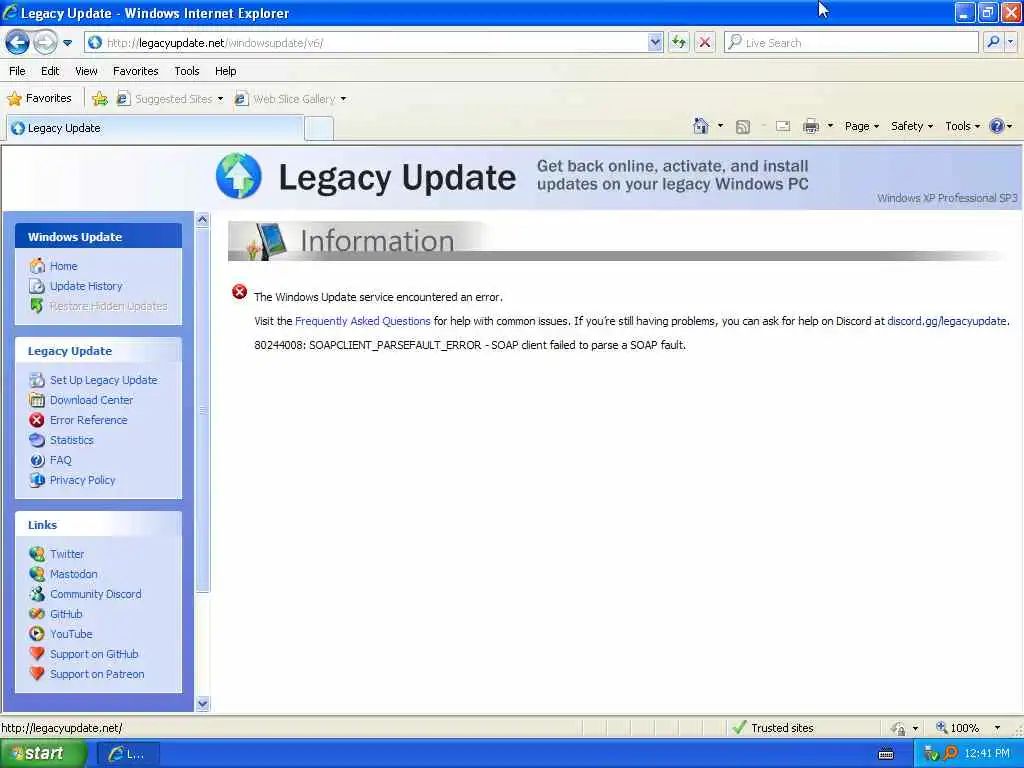Open Download Center link
Screen dimensions: 1024x768
91,400
